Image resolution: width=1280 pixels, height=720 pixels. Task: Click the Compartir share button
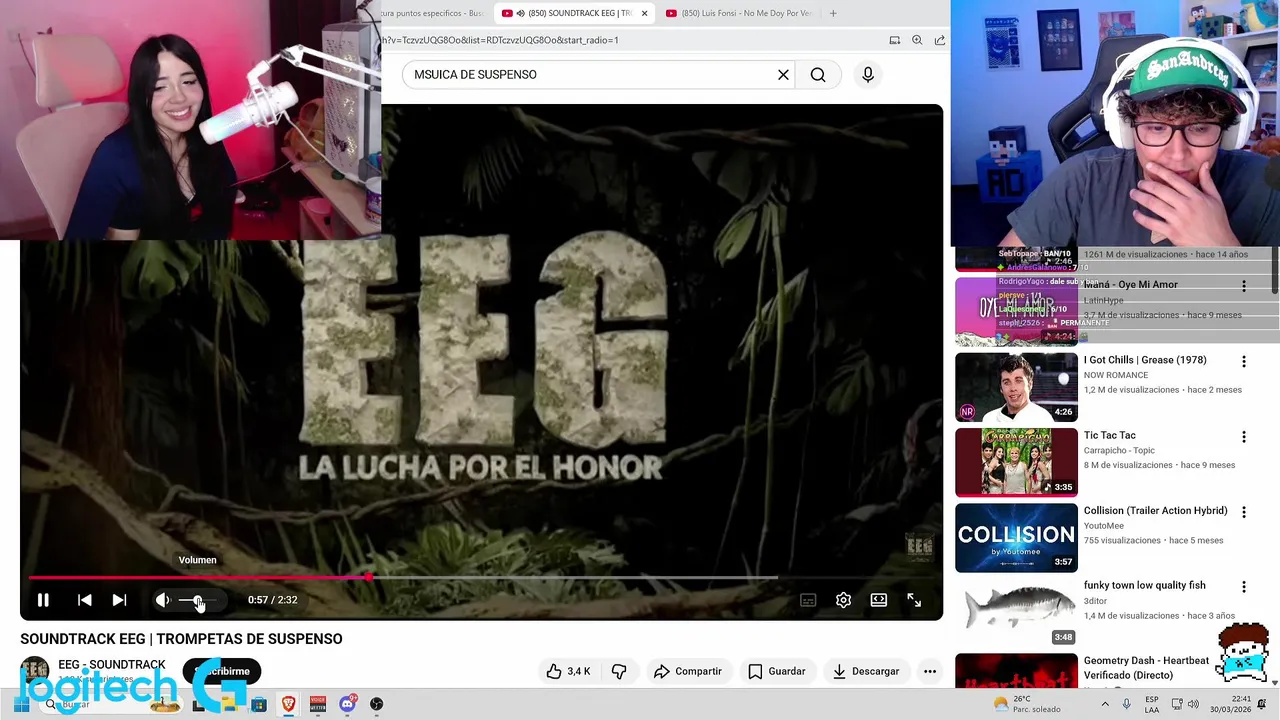[x=687, y=671]
